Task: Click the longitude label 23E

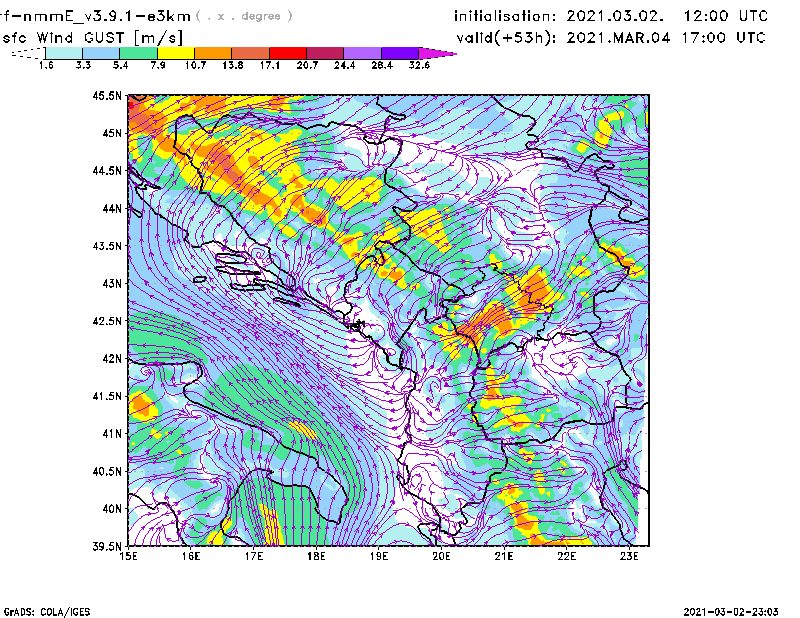Action: tap(629, 556)
